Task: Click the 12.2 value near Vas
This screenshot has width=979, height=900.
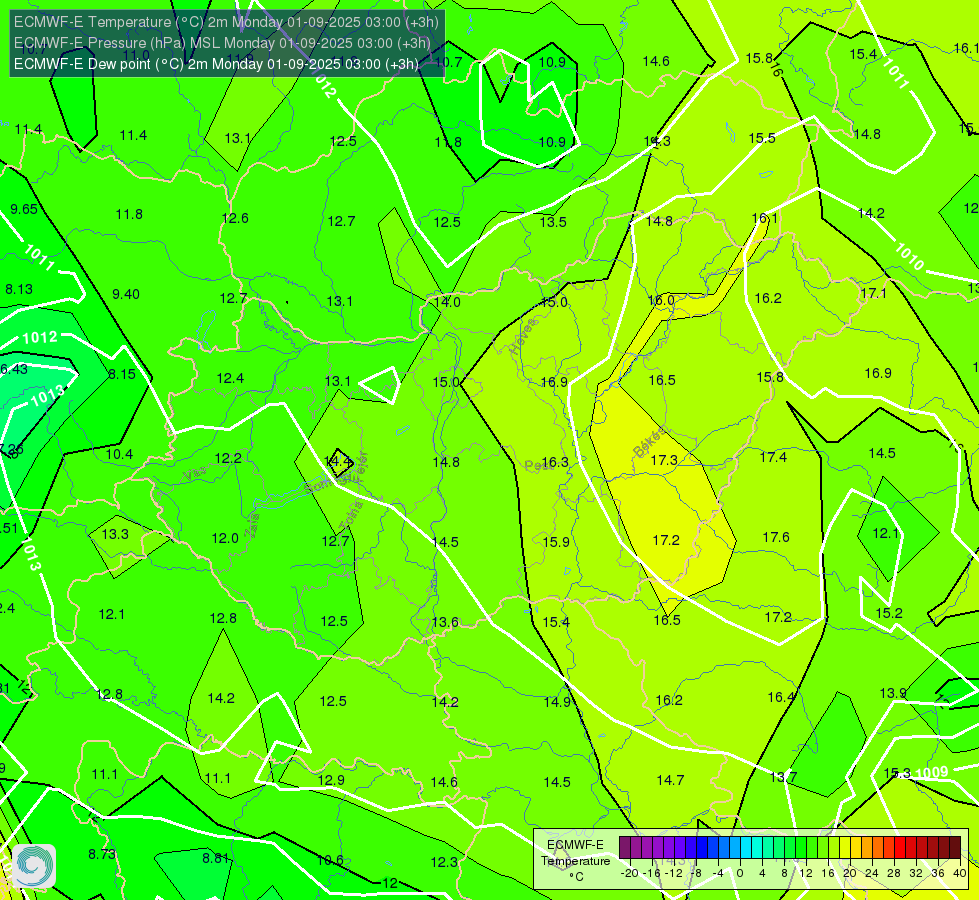Action: [227, 458]
